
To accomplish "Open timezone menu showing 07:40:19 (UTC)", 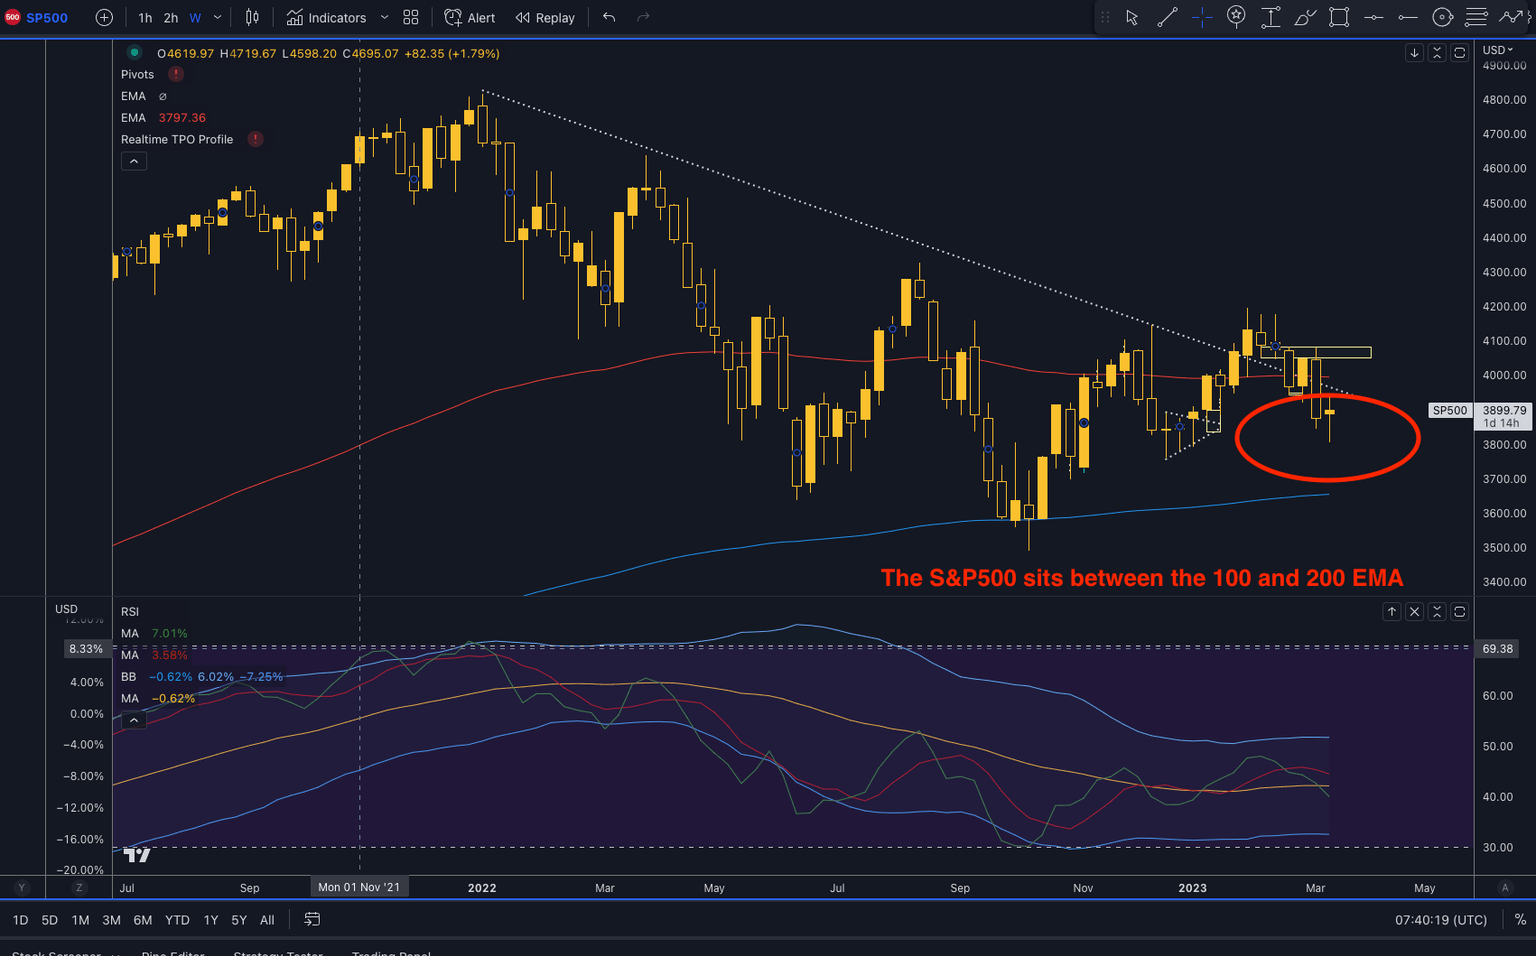I will 1441,920.
